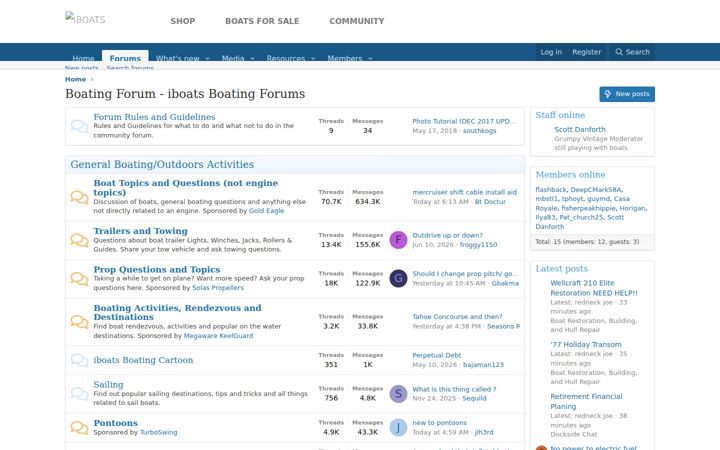Open 'What is this thing called ?' thread

(x=454, y=389)
